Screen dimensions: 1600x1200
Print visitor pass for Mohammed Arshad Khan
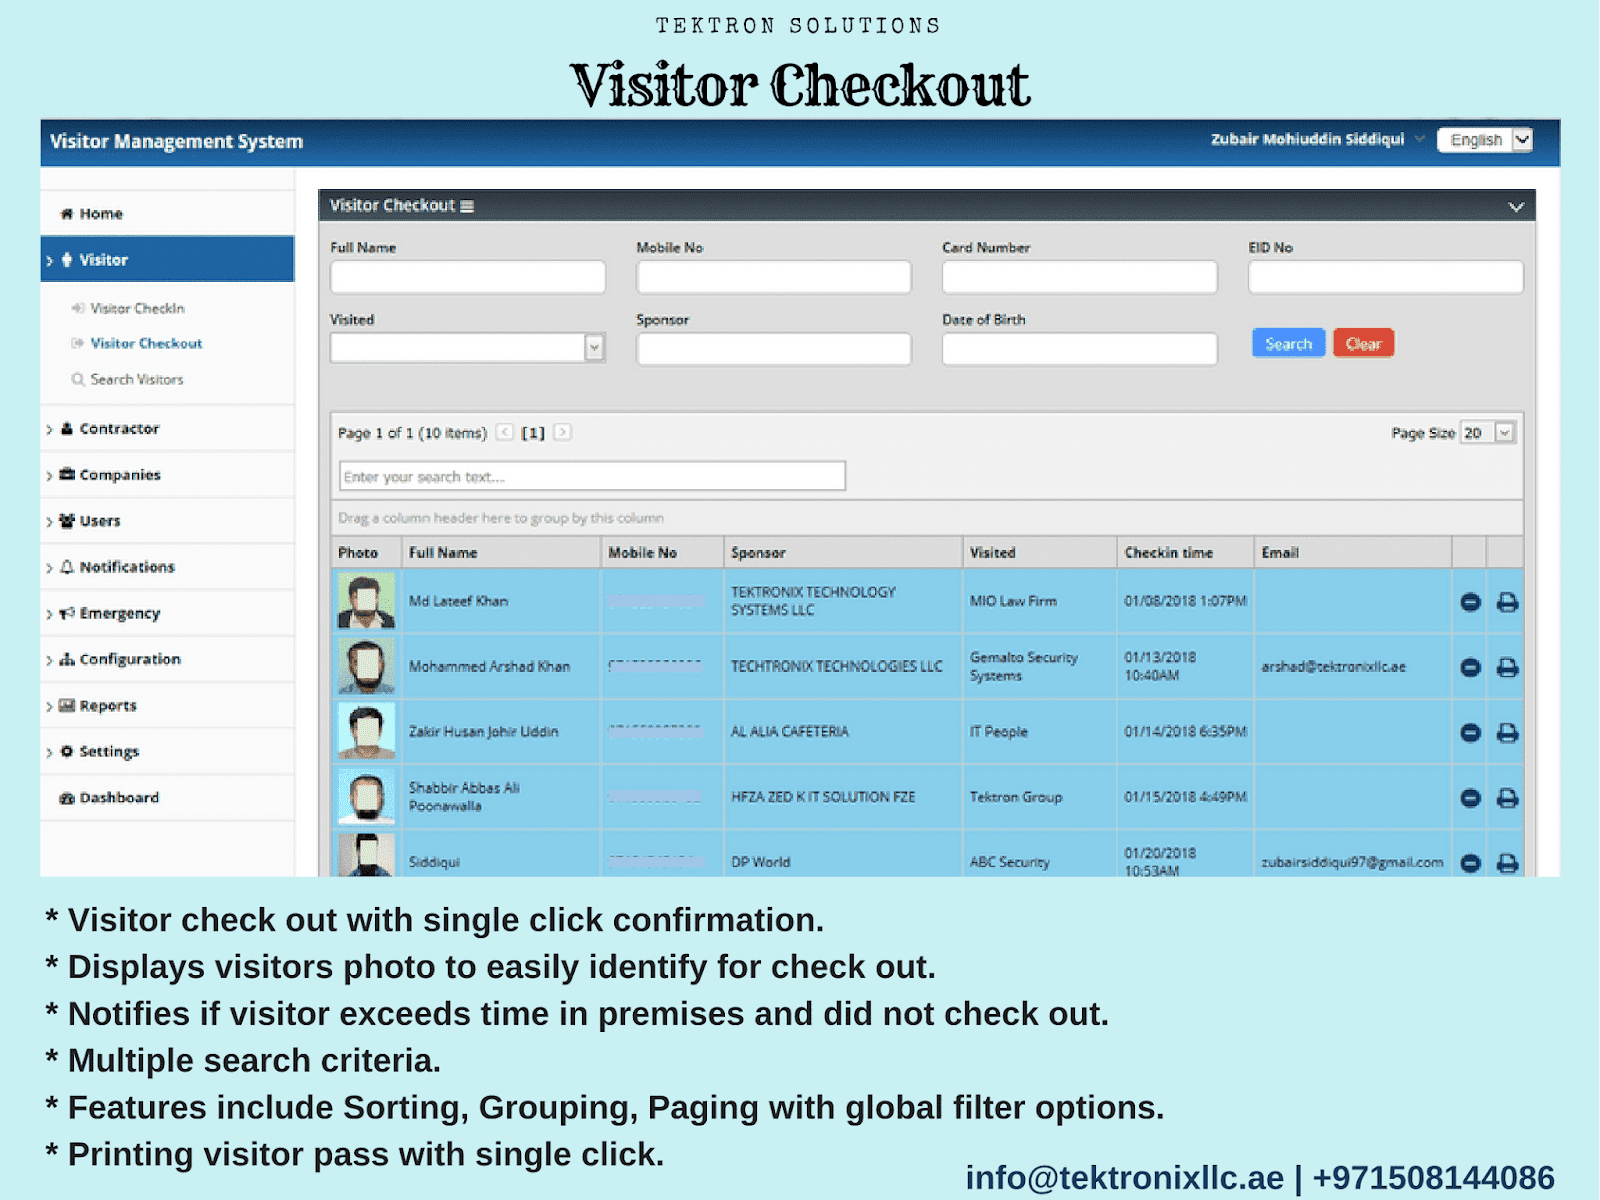[x=1507, y=666]
